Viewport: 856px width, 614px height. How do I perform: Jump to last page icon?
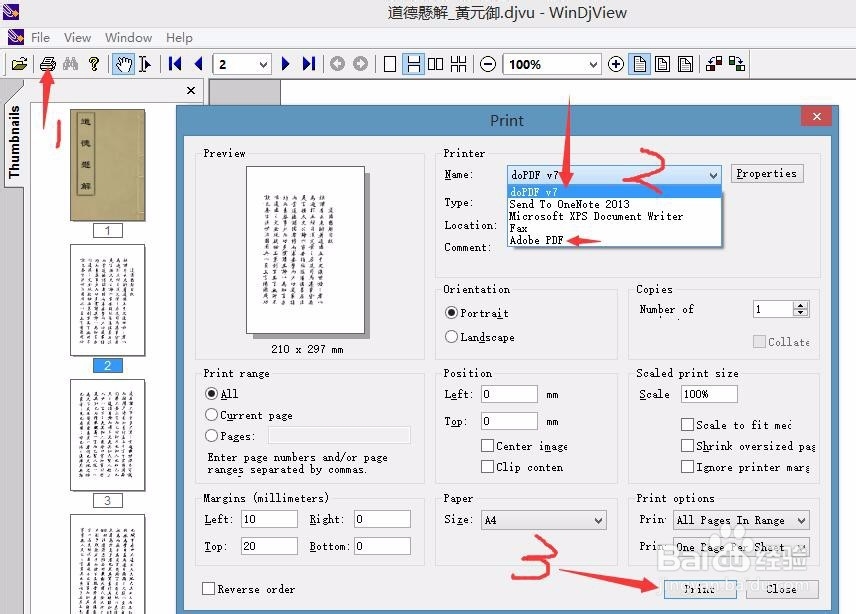(x=308, y=64)
